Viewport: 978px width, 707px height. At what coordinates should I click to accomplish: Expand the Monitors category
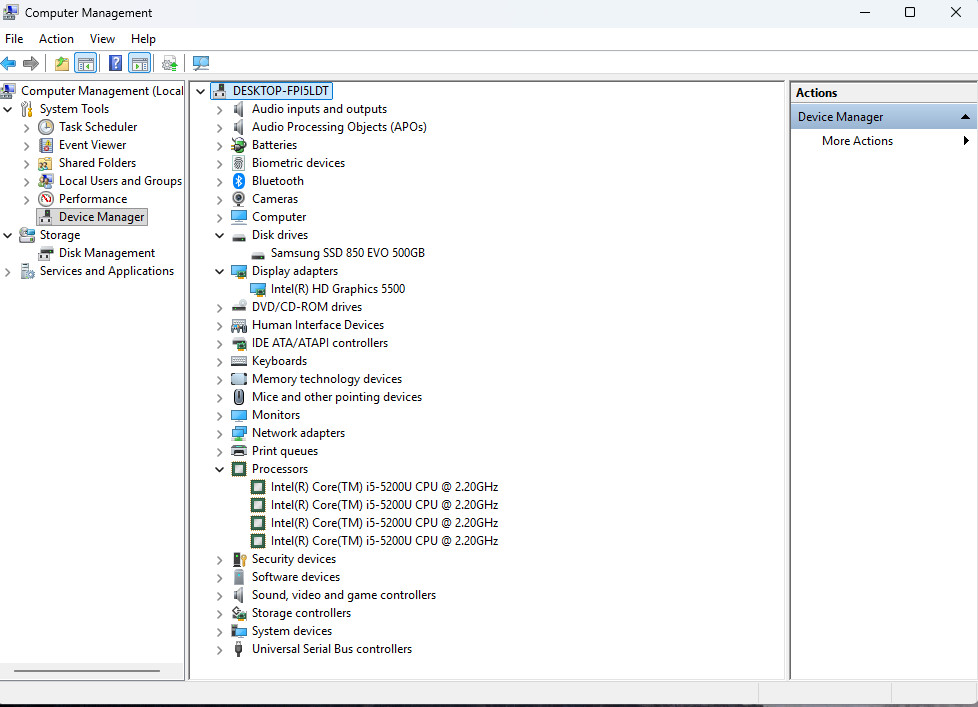[x=220, y=416]
